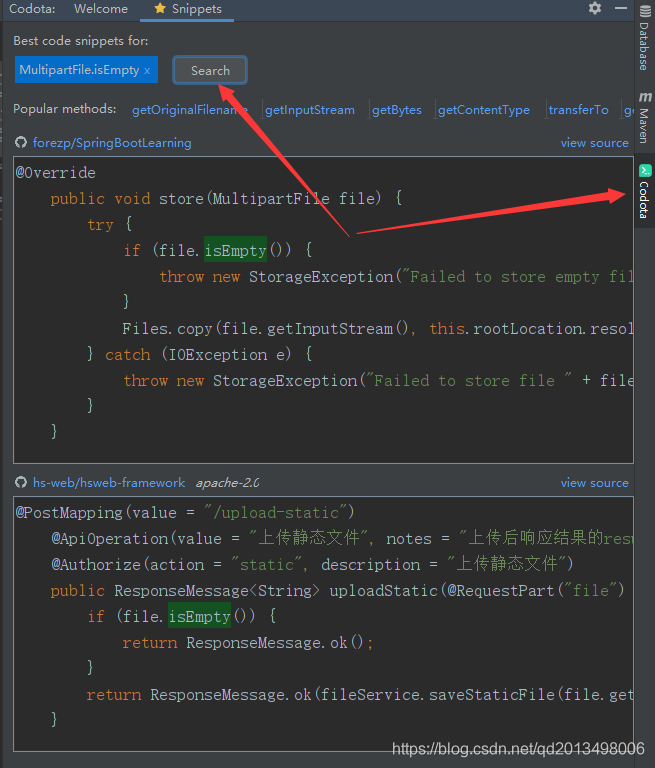Click the 'Popular methods:' label
This screenshot has width=655, height=768.
pyautogui.click(x=65, y=109)
